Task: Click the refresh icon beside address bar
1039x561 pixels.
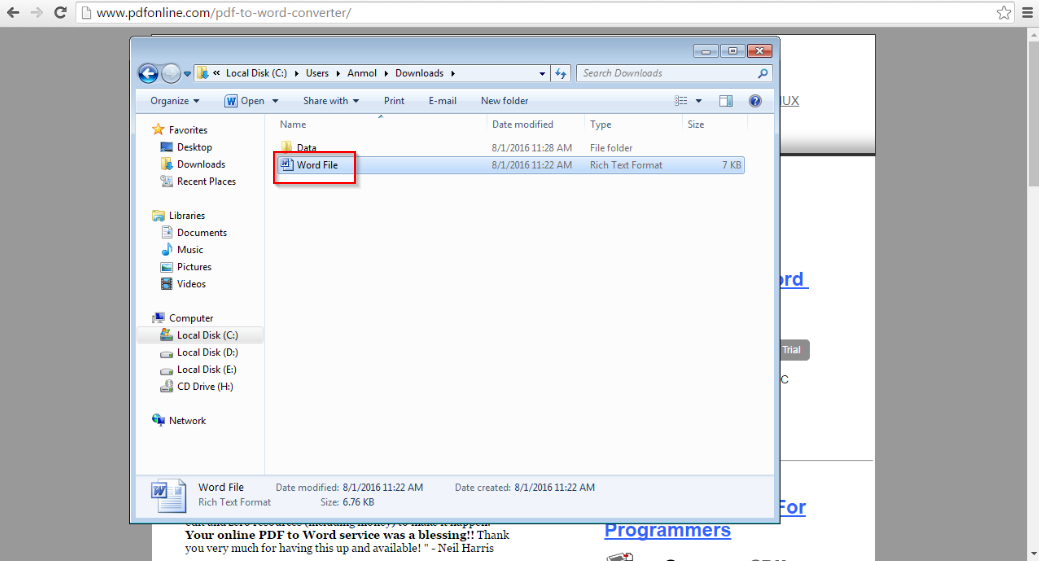Action: point(561,74)
